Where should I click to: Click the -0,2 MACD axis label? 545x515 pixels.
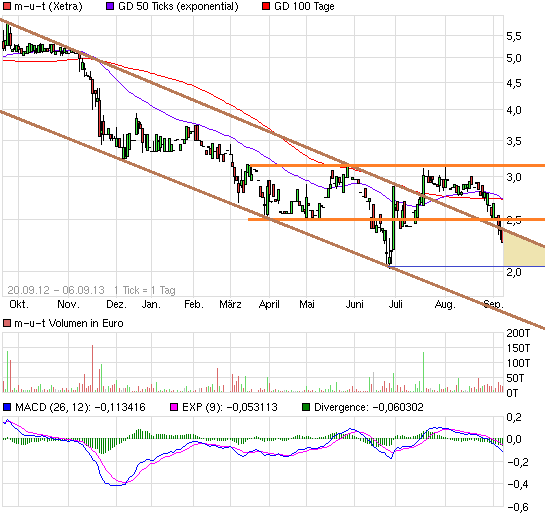tap(517, 462)
